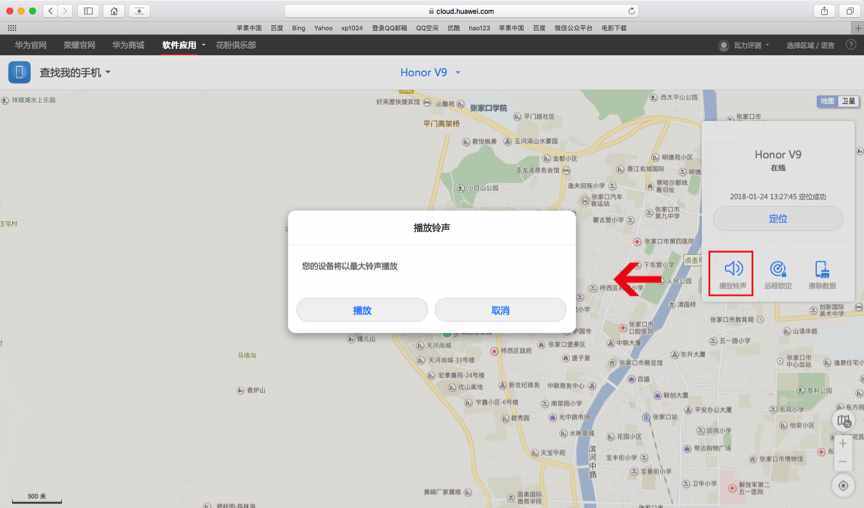The width and height of the screenshot is (864, 508).
Task: Open the first 百度 bookmark
Action: pos(277,28)
